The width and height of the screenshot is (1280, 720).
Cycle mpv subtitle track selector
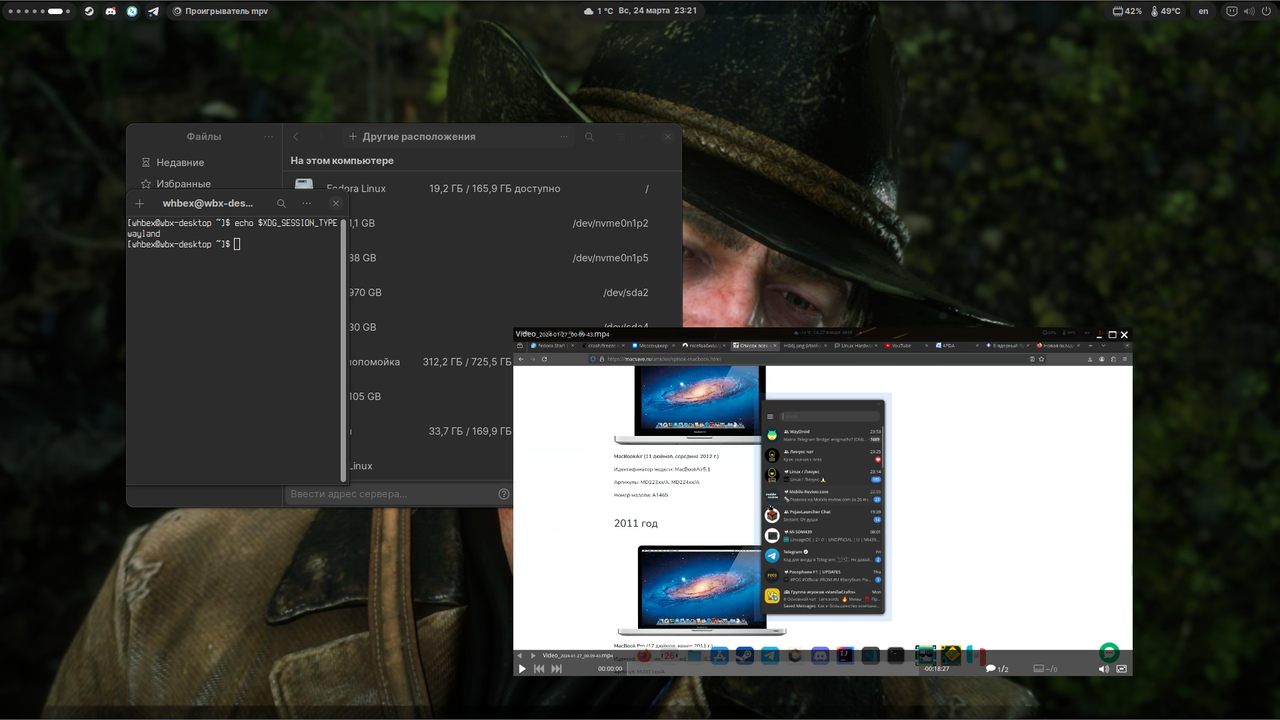(1046, 669)
